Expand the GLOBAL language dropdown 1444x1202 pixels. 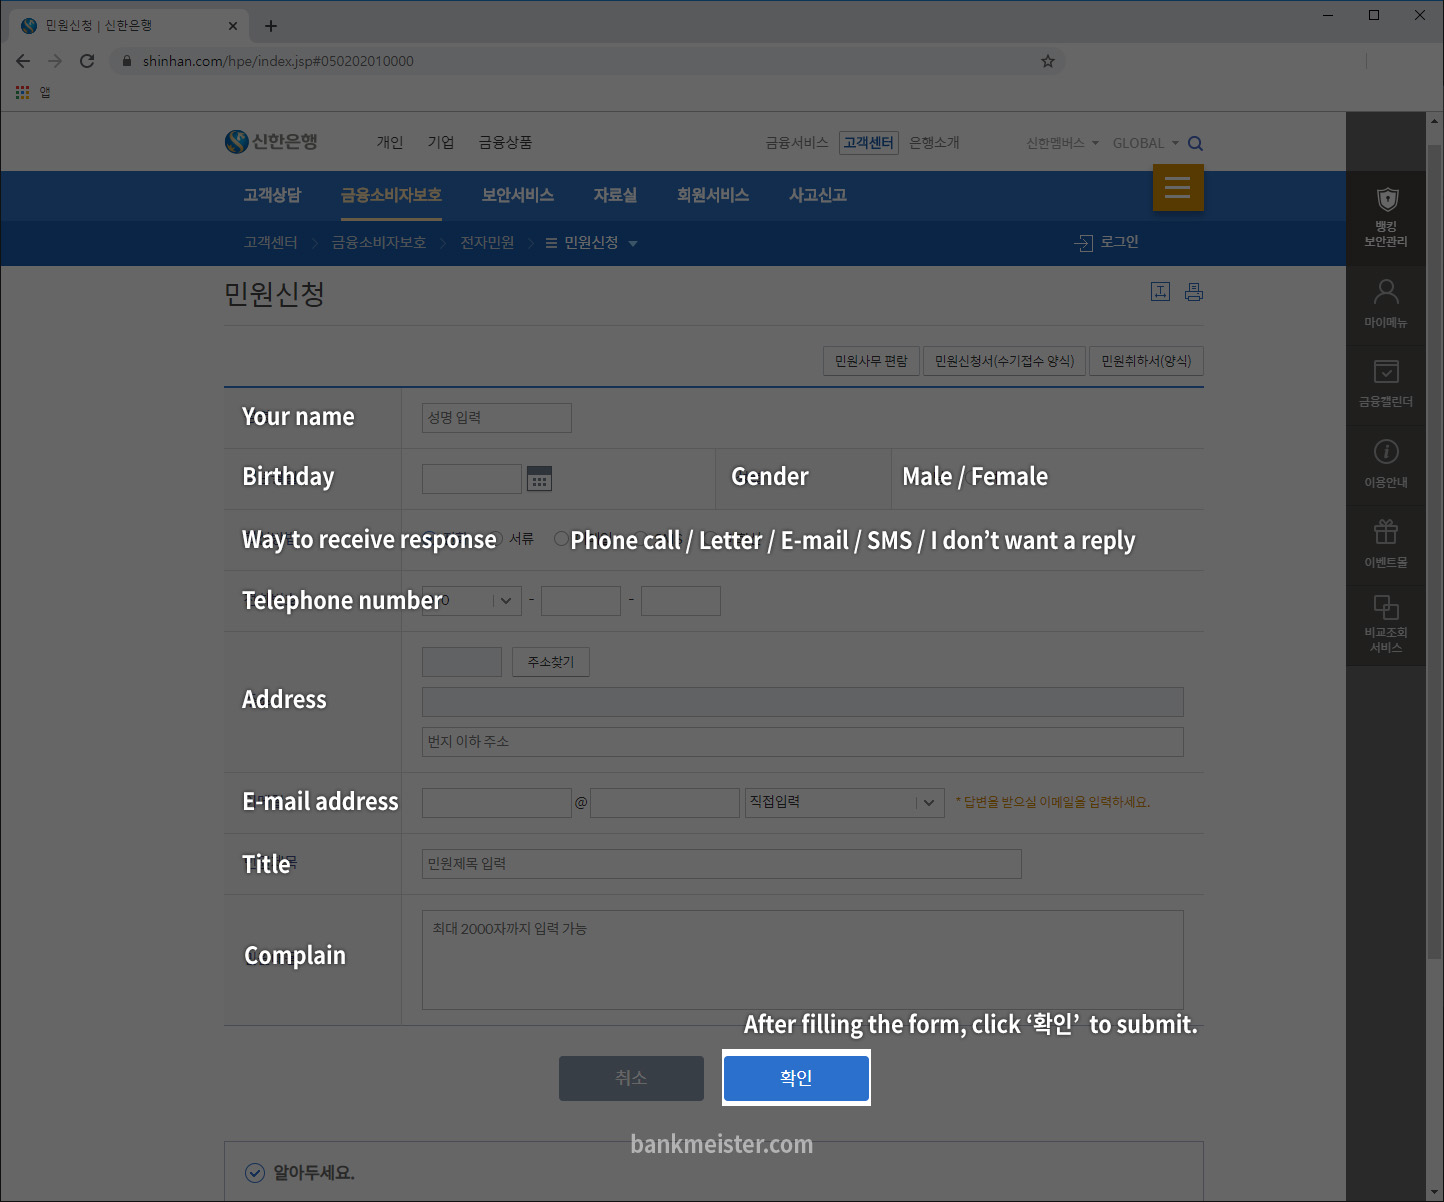1146,143
